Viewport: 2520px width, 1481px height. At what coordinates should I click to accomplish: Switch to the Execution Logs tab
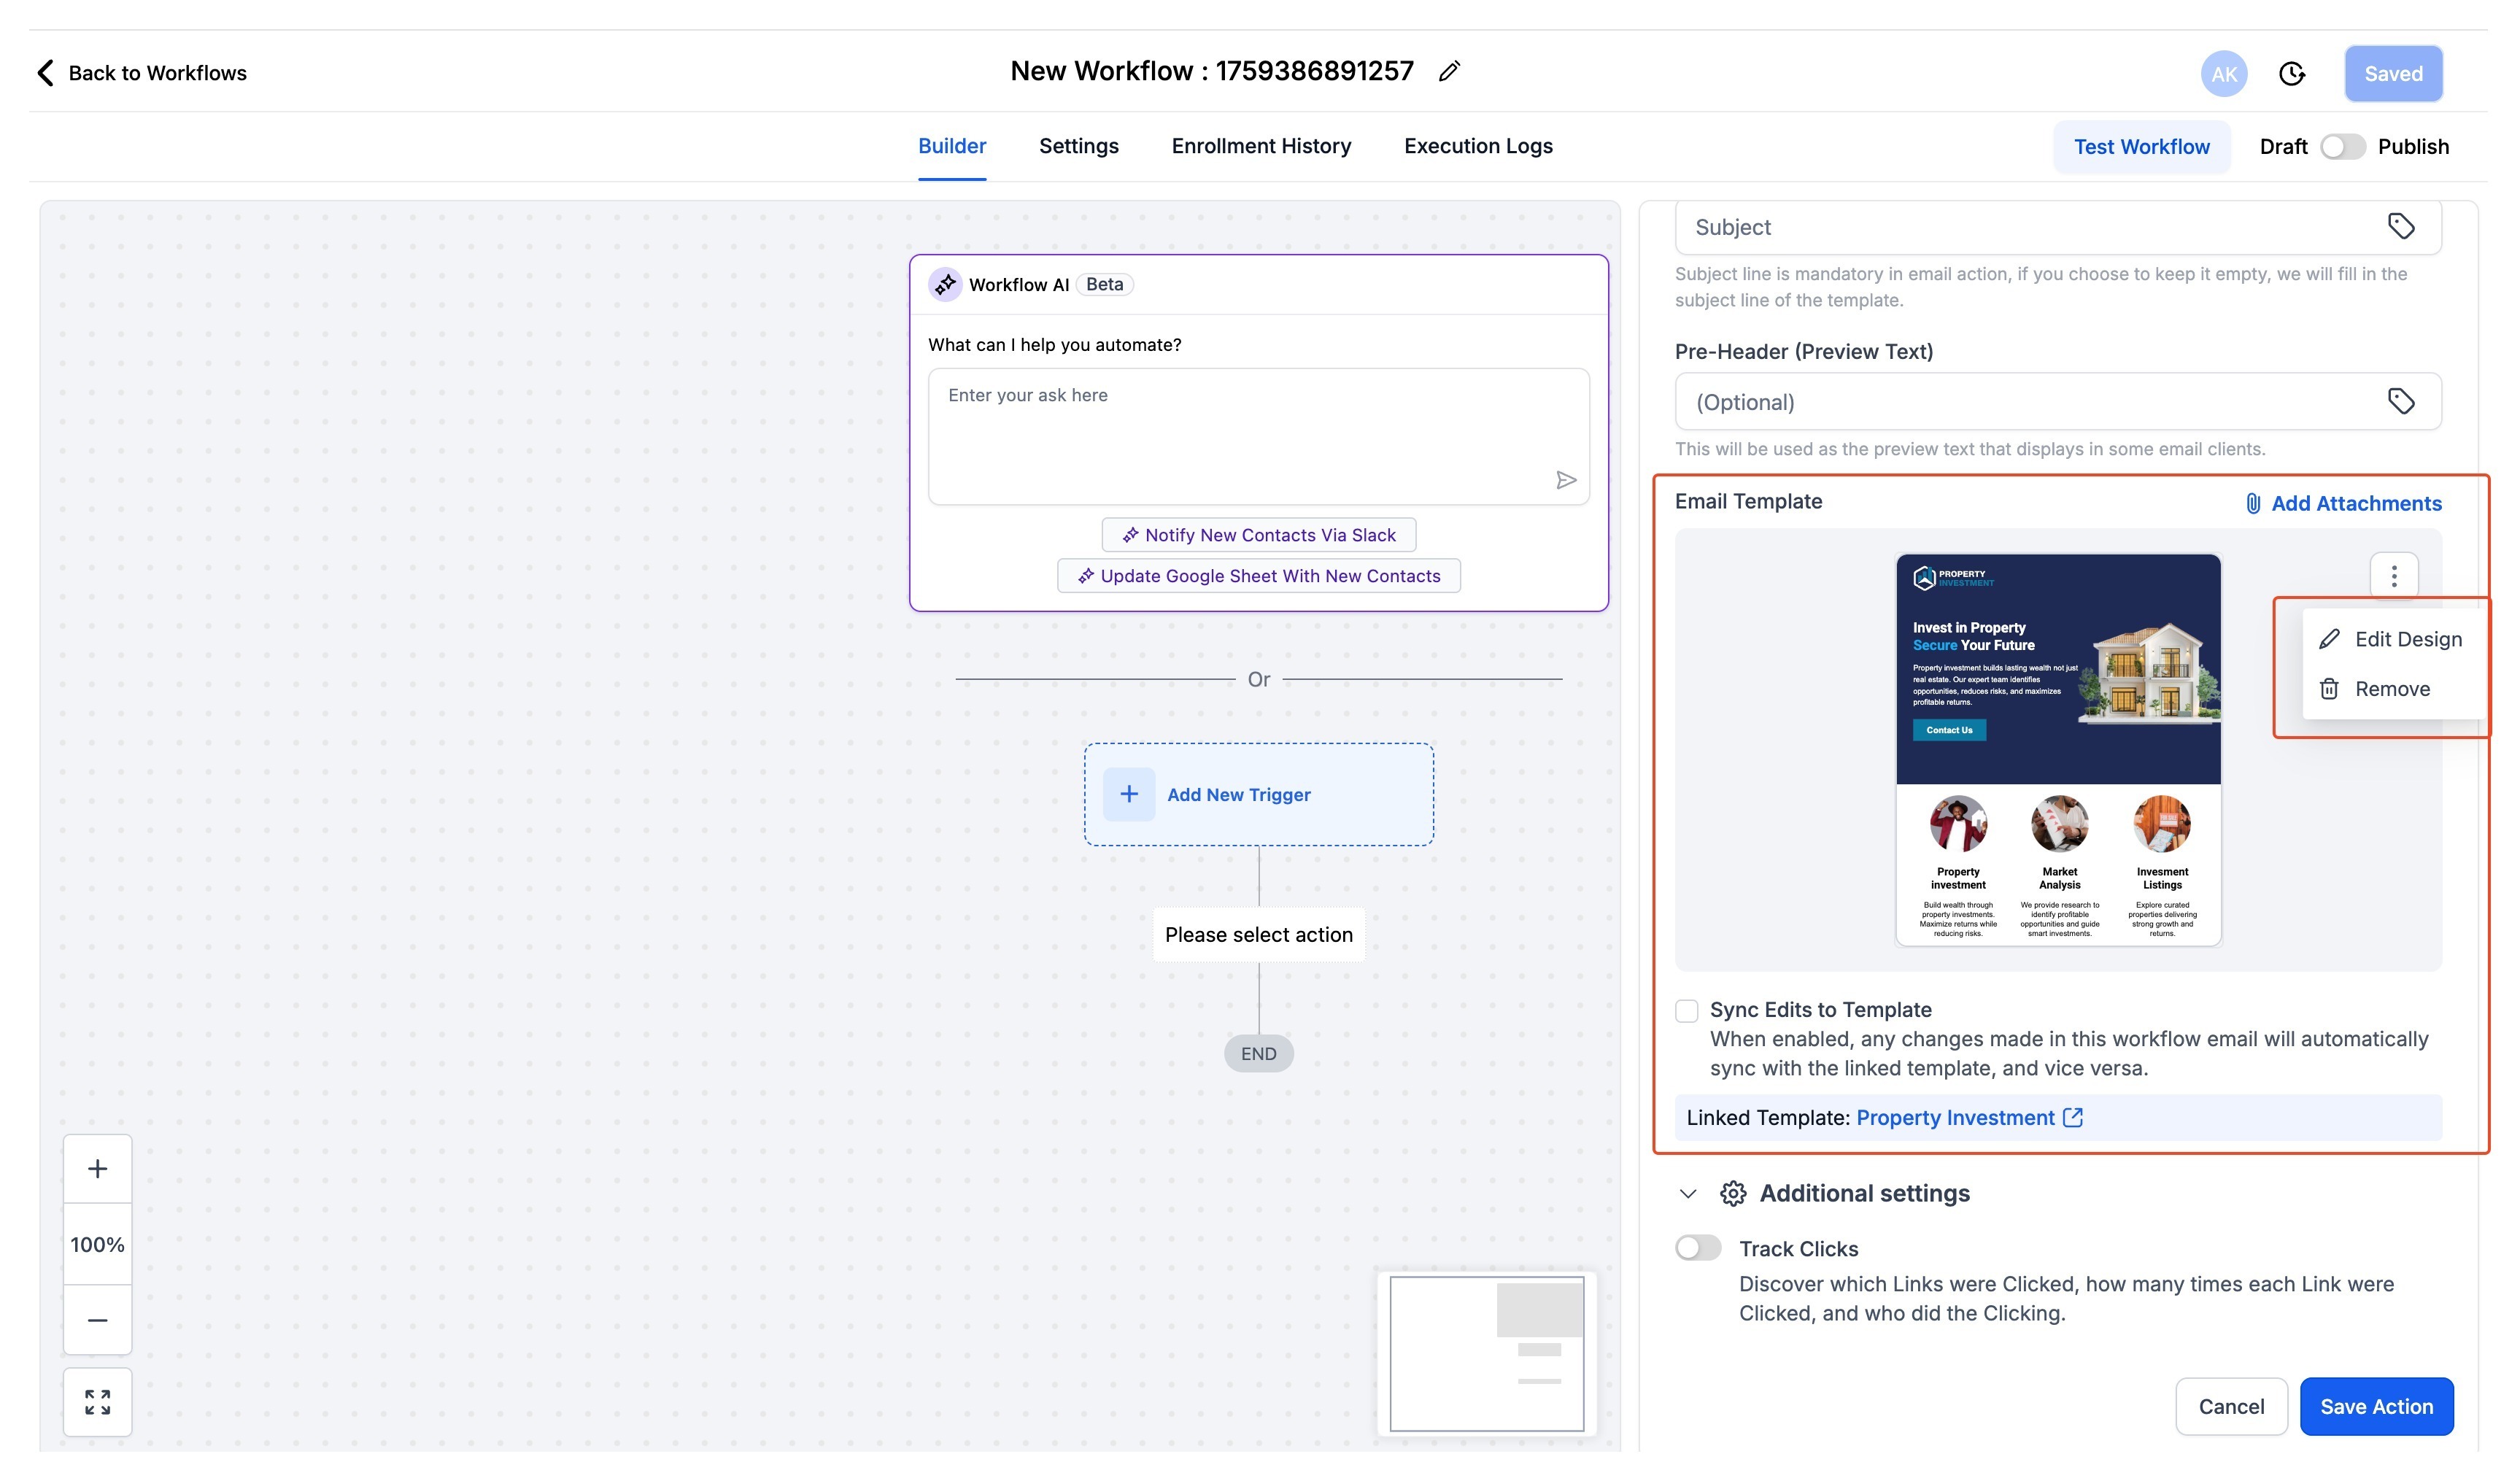tap(1478, 146)
